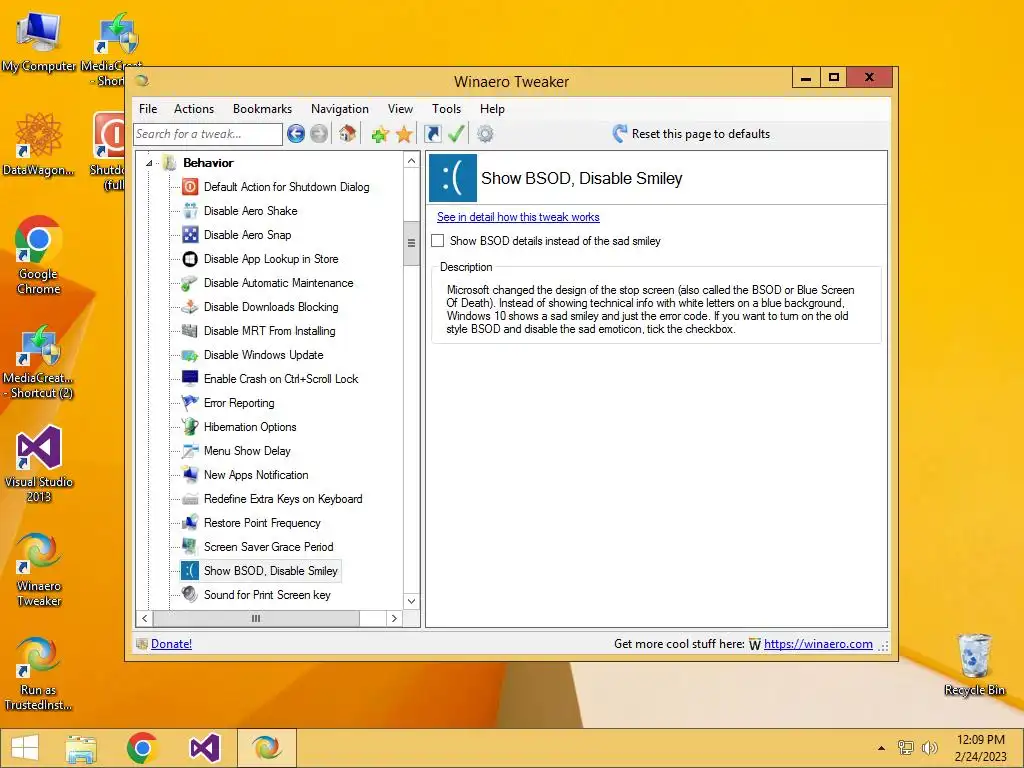Collapse the Behavior tree category
Viewport: 1024px width, 768px height.
pyautogui.click(x=149, y=163)
